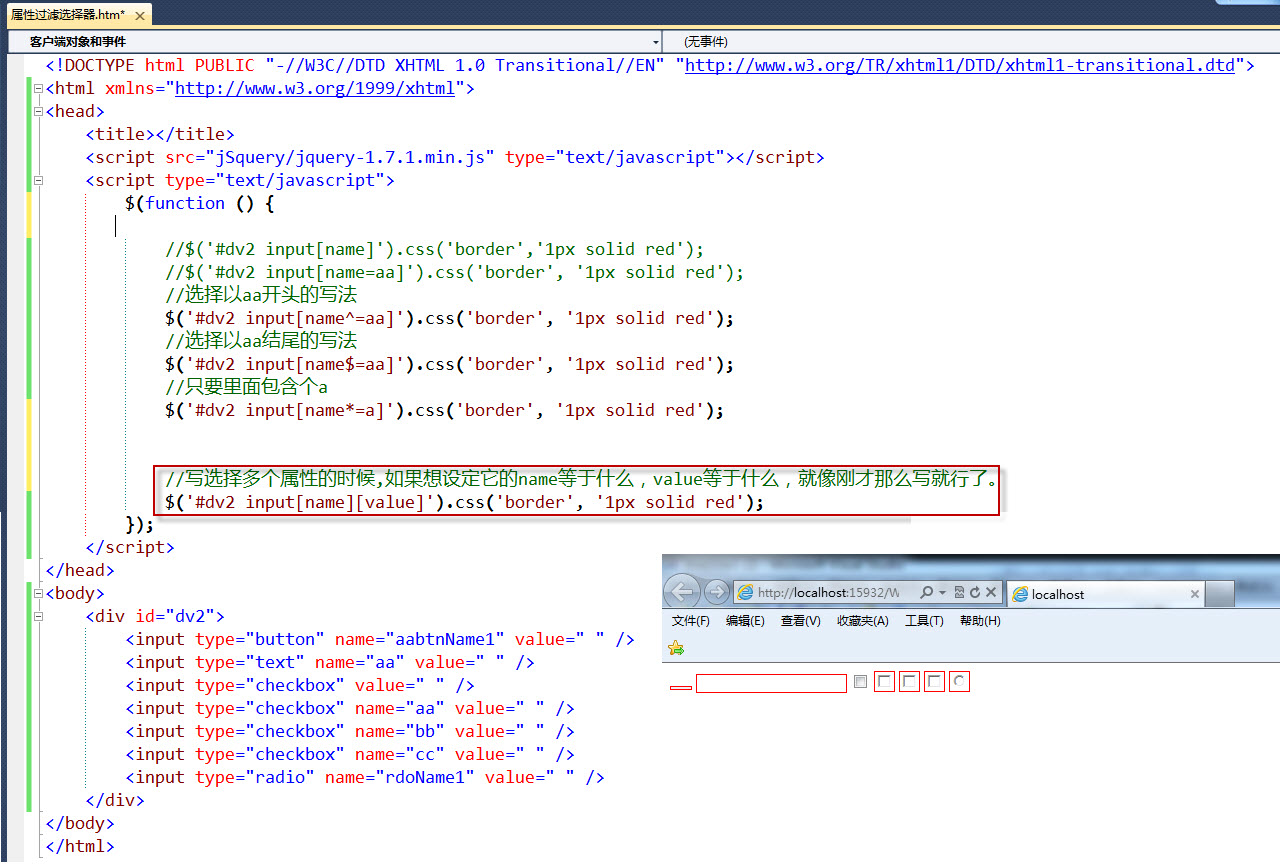Screen dimensions: 1280x864
Task: Click the name="aabtnName1" button input line
Action: (x=380, y=639)
